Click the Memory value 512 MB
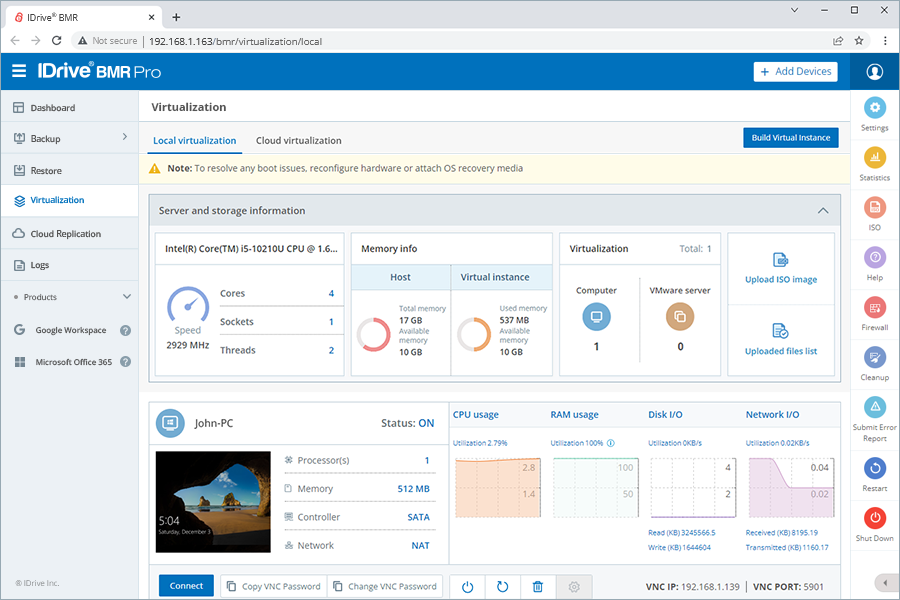The height and width of the screenshot is (600, 900). [x=413, y=489]
